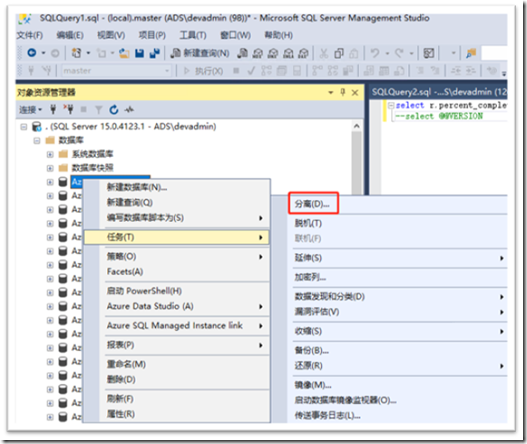Select the 任务(T) context menu item

176,237
